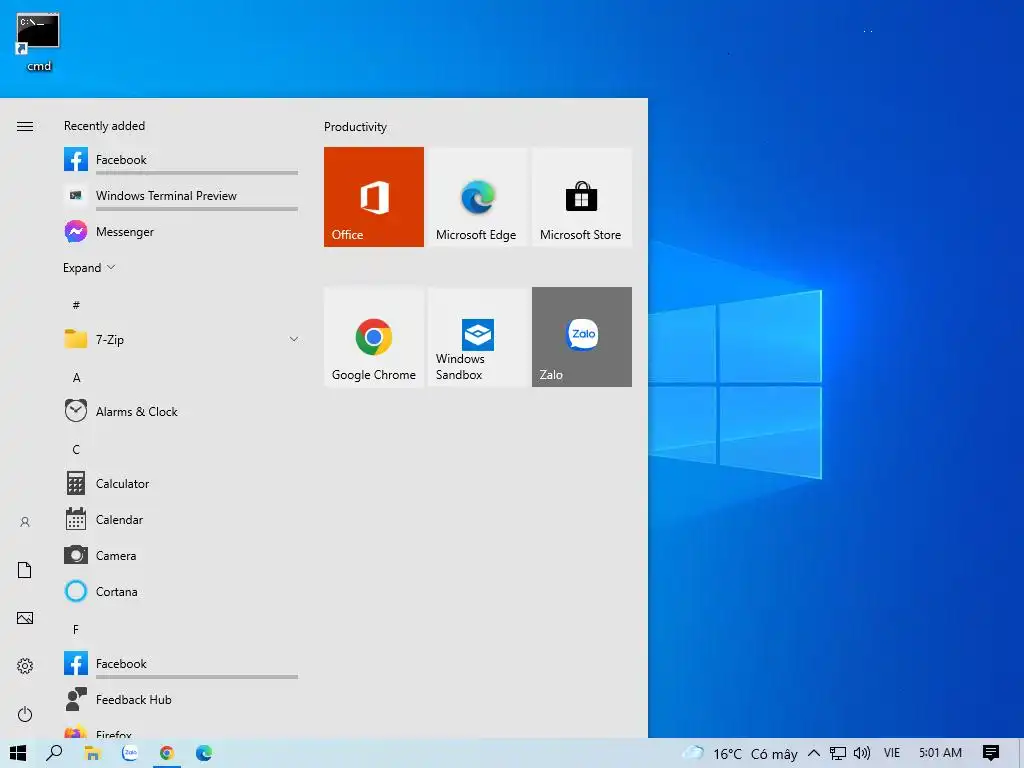Open the volume icon in system tray
This screenshot has width=1024, height=768.
pos(861,753)
